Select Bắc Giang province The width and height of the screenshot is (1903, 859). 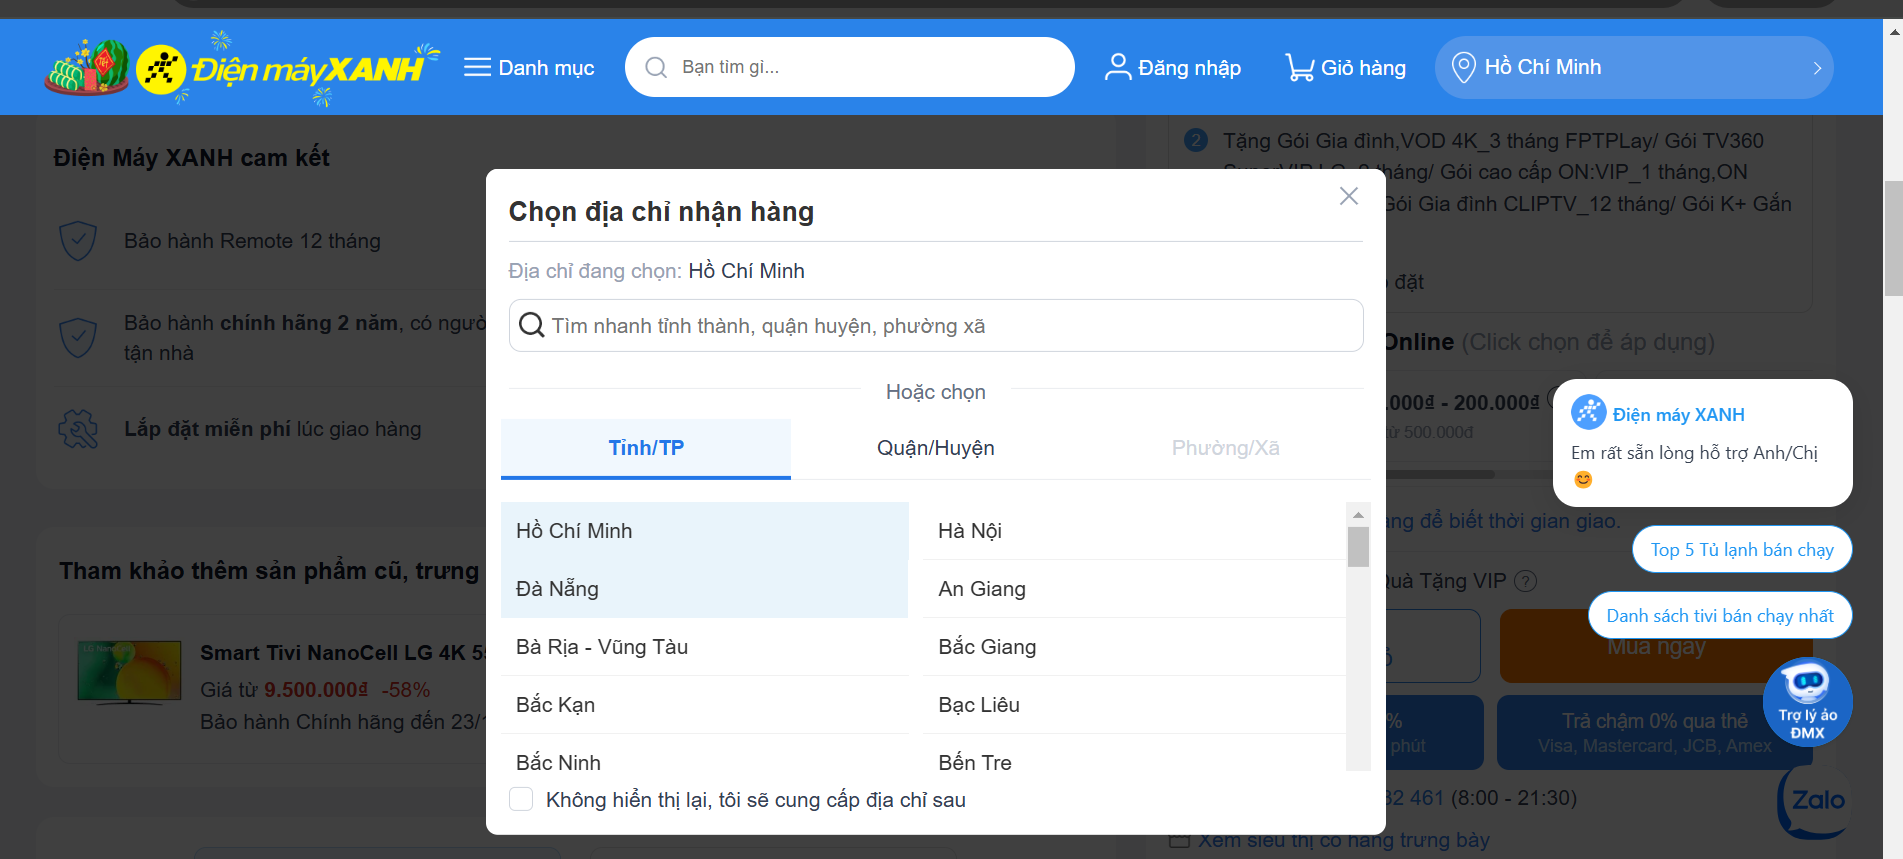(1134, 647)
